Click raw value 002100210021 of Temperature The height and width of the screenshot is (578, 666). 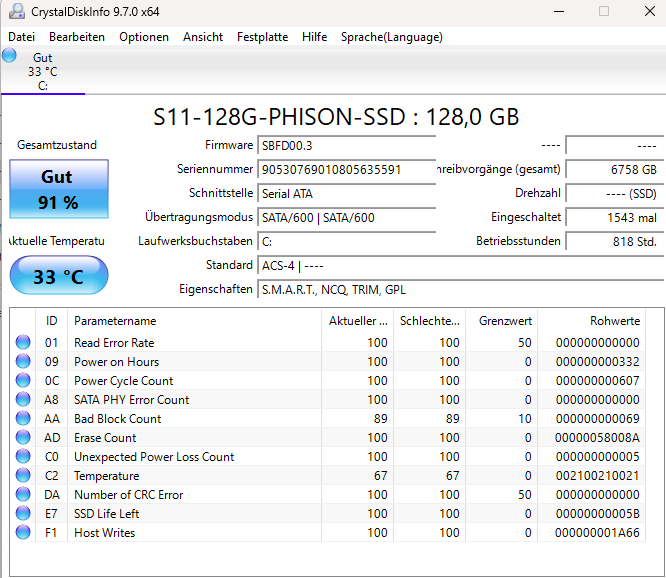pos(597,476)
